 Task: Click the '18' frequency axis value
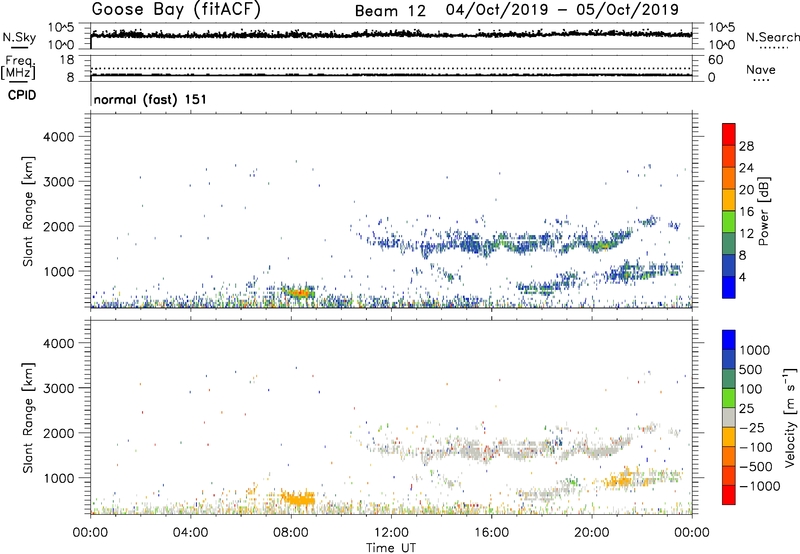click(x=67, y=60)
